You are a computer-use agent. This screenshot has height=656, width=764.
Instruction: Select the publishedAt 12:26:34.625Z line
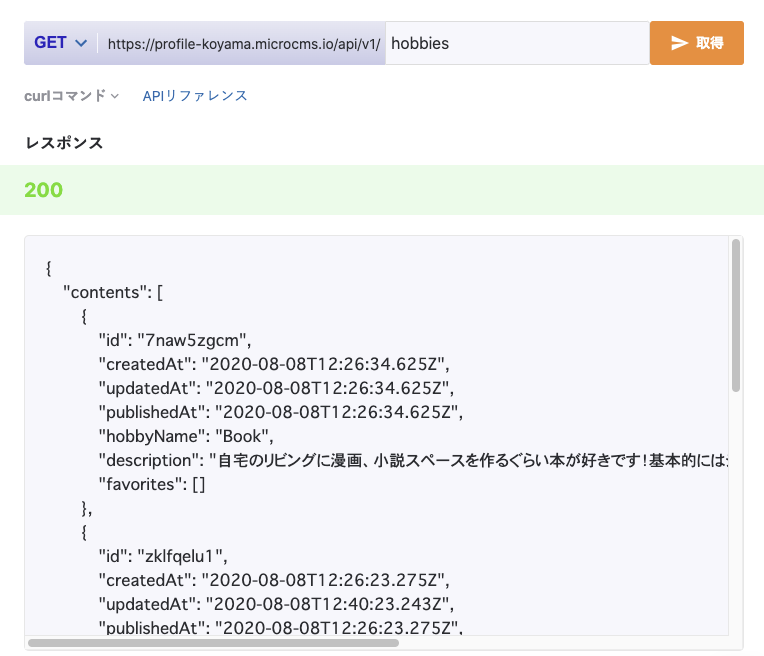coord(281,412)
